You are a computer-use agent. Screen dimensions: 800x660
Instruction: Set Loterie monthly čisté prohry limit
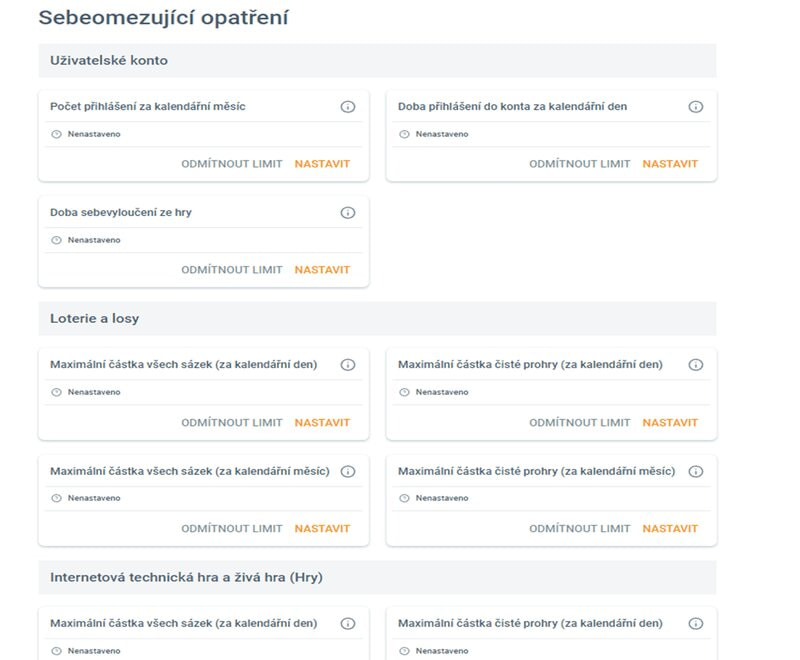670,529
